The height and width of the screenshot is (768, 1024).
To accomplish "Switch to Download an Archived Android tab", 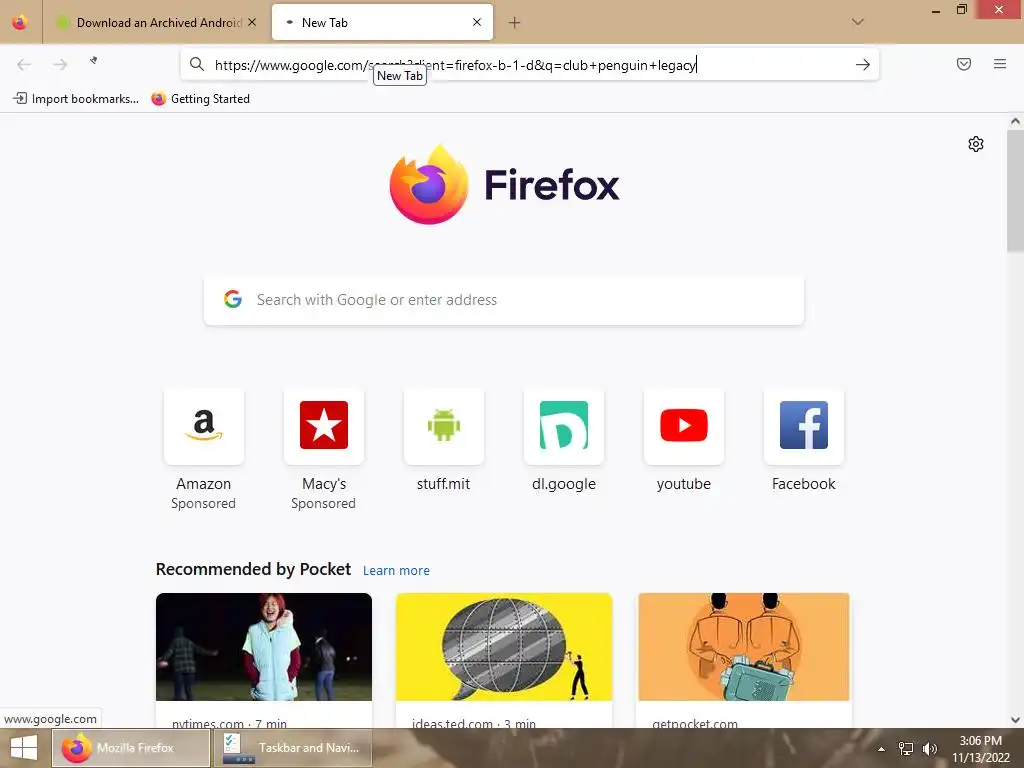I will click(157, 23).
